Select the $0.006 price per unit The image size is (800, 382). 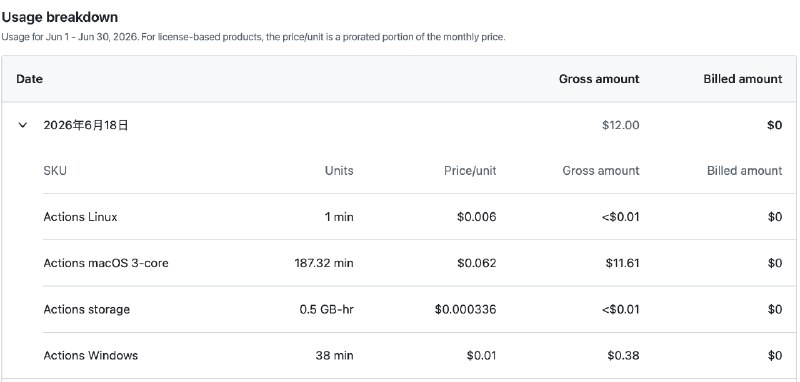(477, 217)
